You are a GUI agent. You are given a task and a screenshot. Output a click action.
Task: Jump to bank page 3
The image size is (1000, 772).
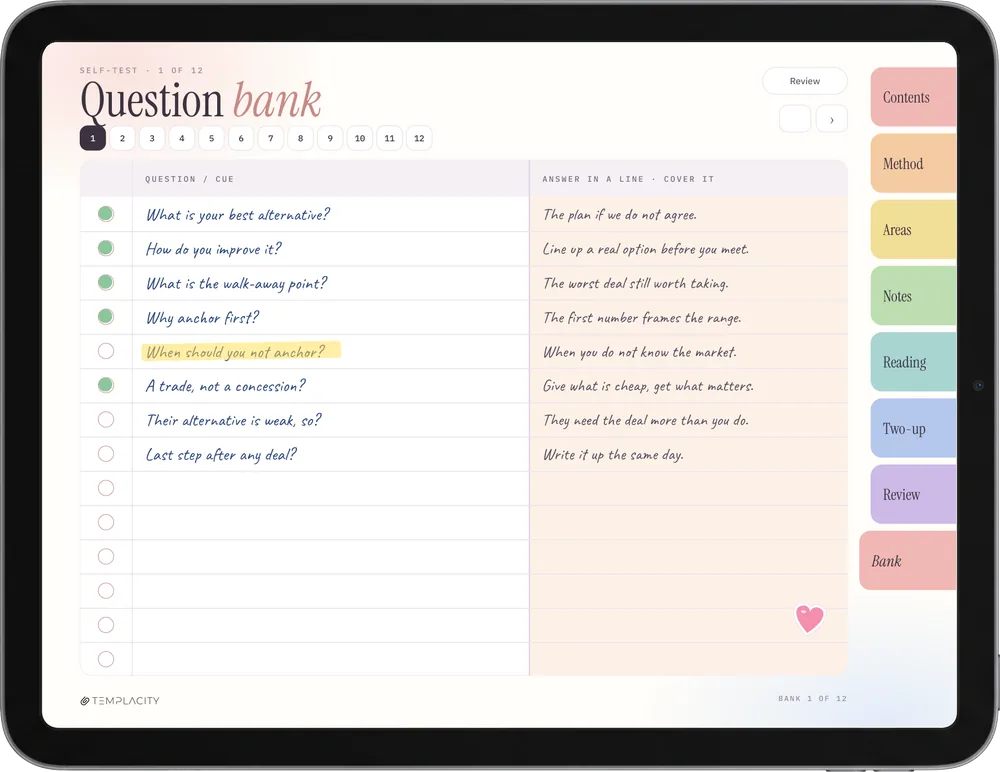coord(152,138)
